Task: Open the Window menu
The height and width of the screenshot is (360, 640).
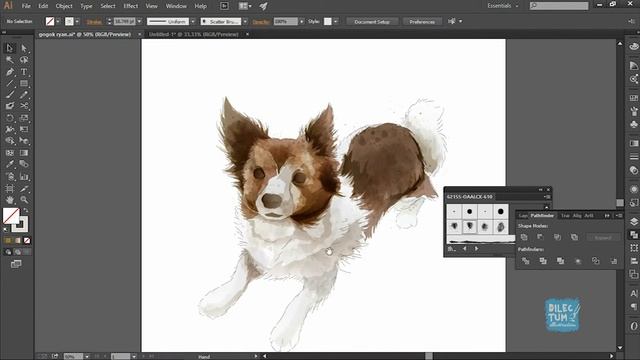Action: [176, 6]
